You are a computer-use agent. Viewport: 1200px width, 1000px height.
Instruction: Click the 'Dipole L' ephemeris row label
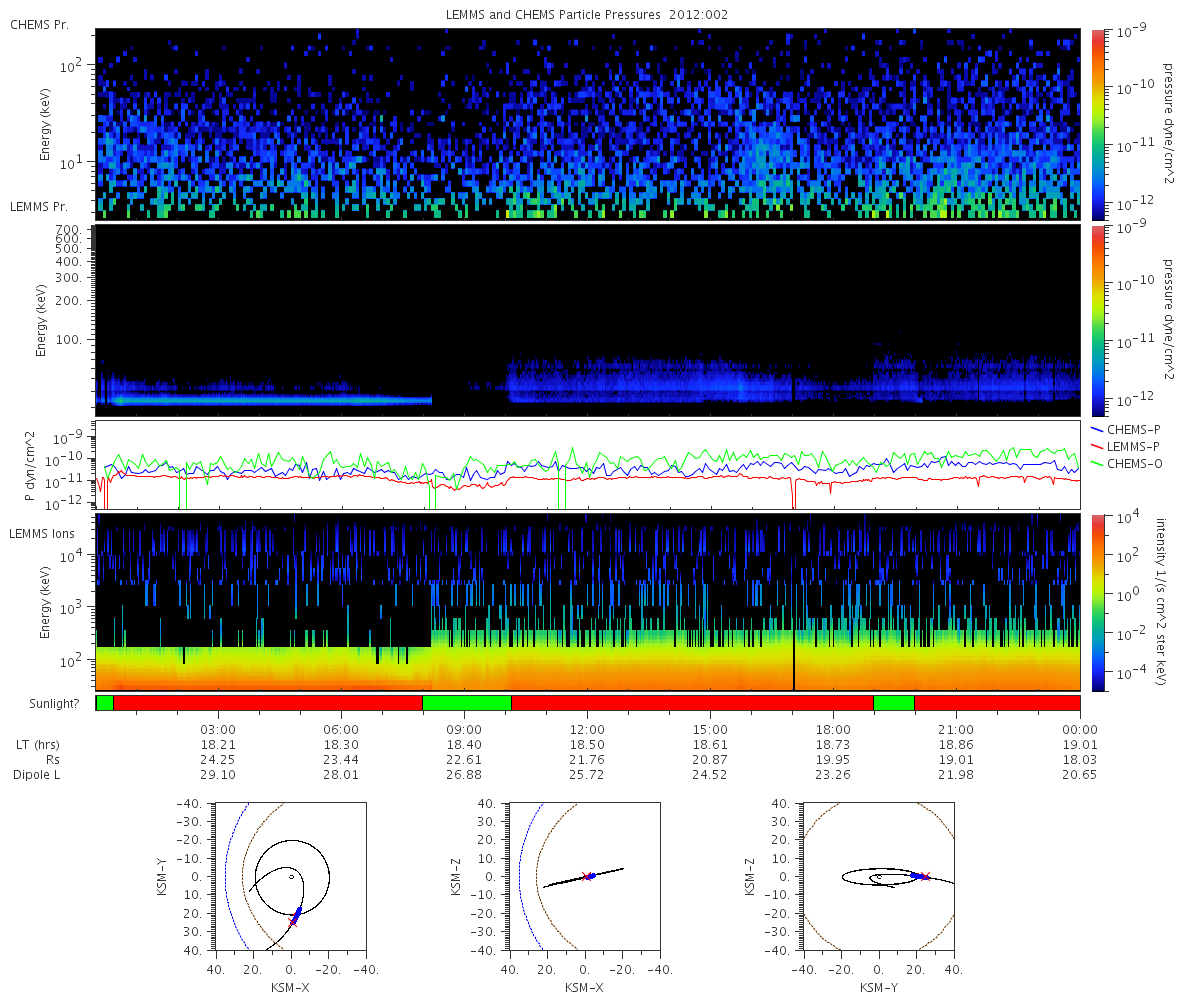point(38,775)
